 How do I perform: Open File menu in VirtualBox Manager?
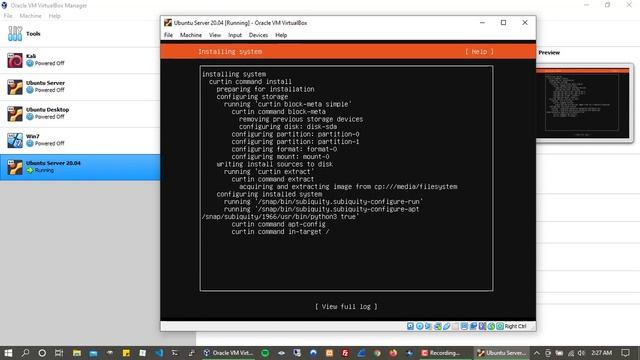[x=8, y=16]
